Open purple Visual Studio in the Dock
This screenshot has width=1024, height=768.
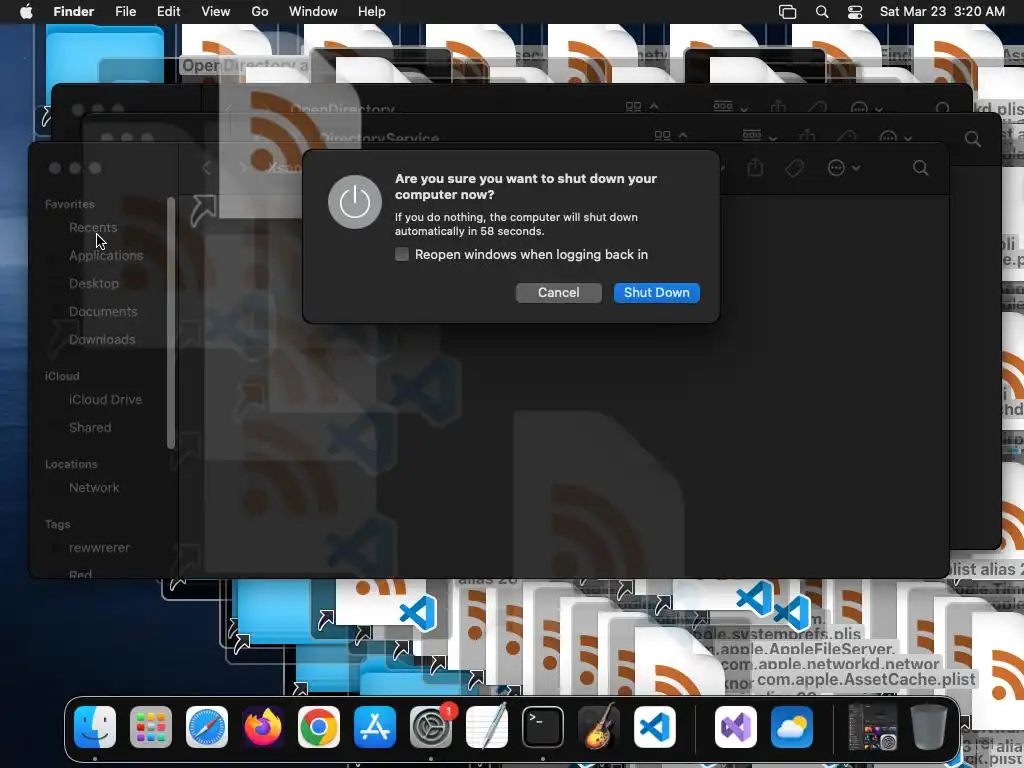click(x=736, y=727)
